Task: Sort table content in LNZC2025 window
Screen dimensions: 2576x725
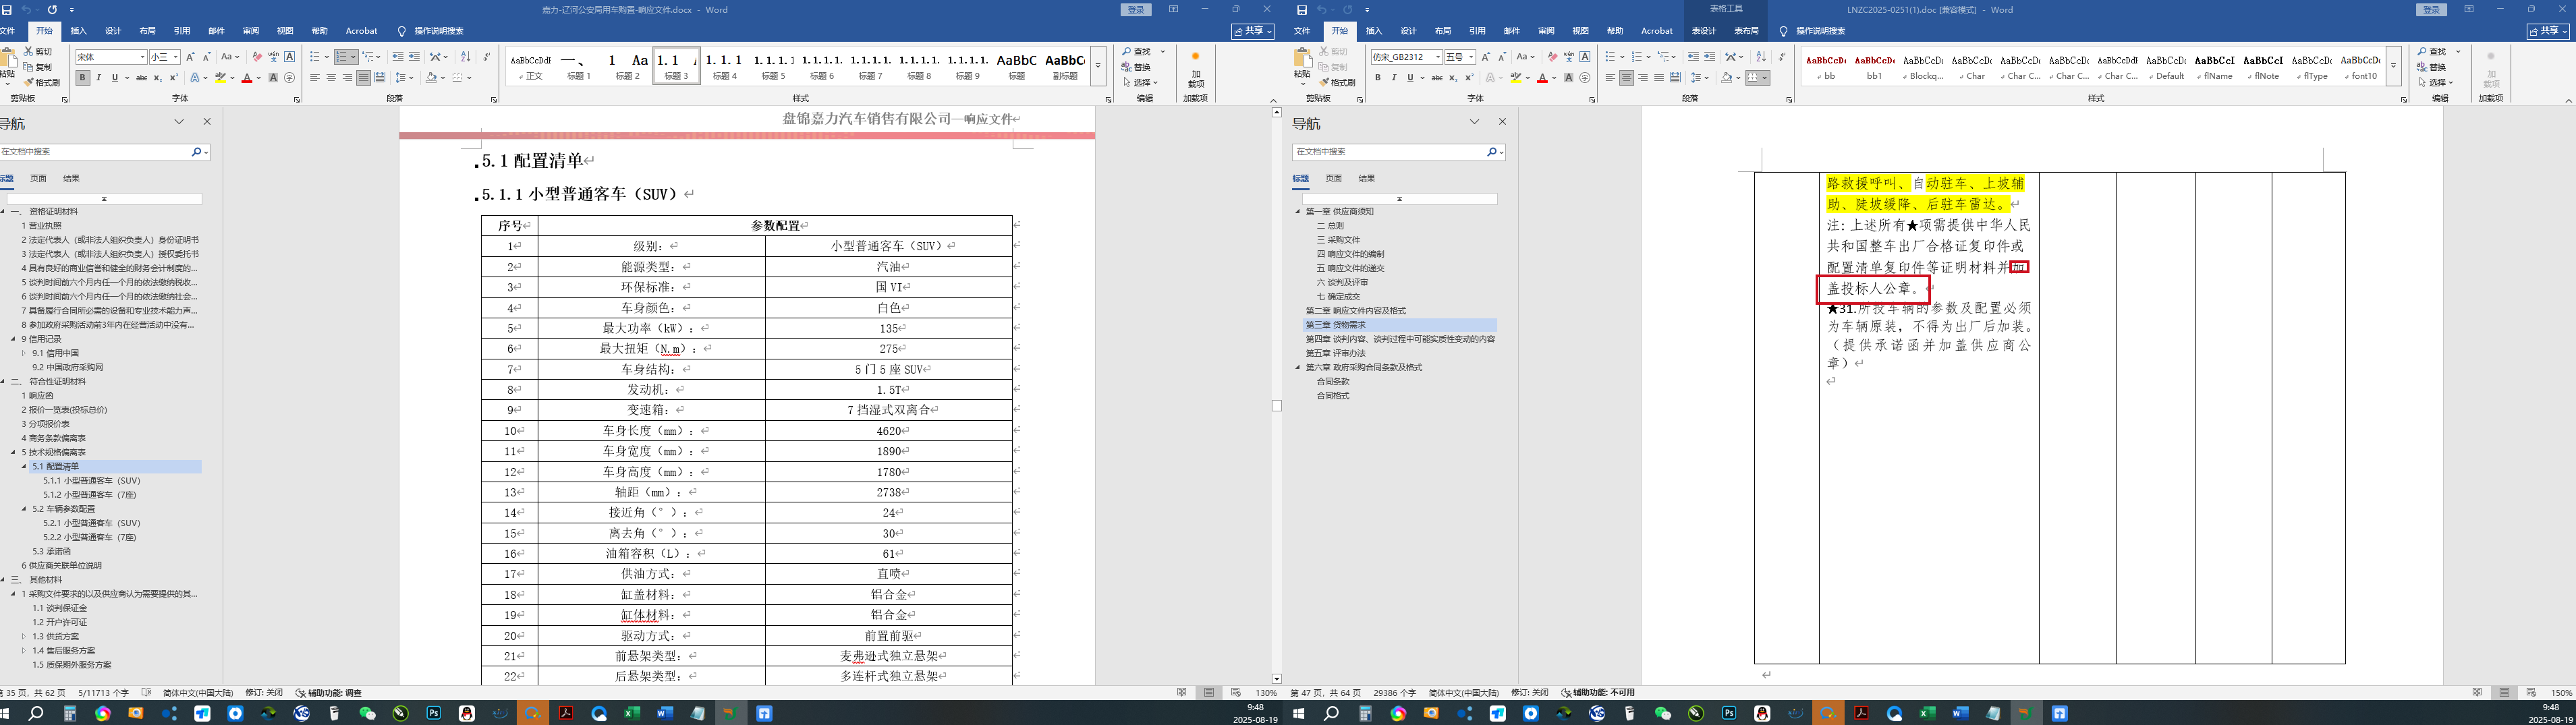Action: click(1761, 57)
